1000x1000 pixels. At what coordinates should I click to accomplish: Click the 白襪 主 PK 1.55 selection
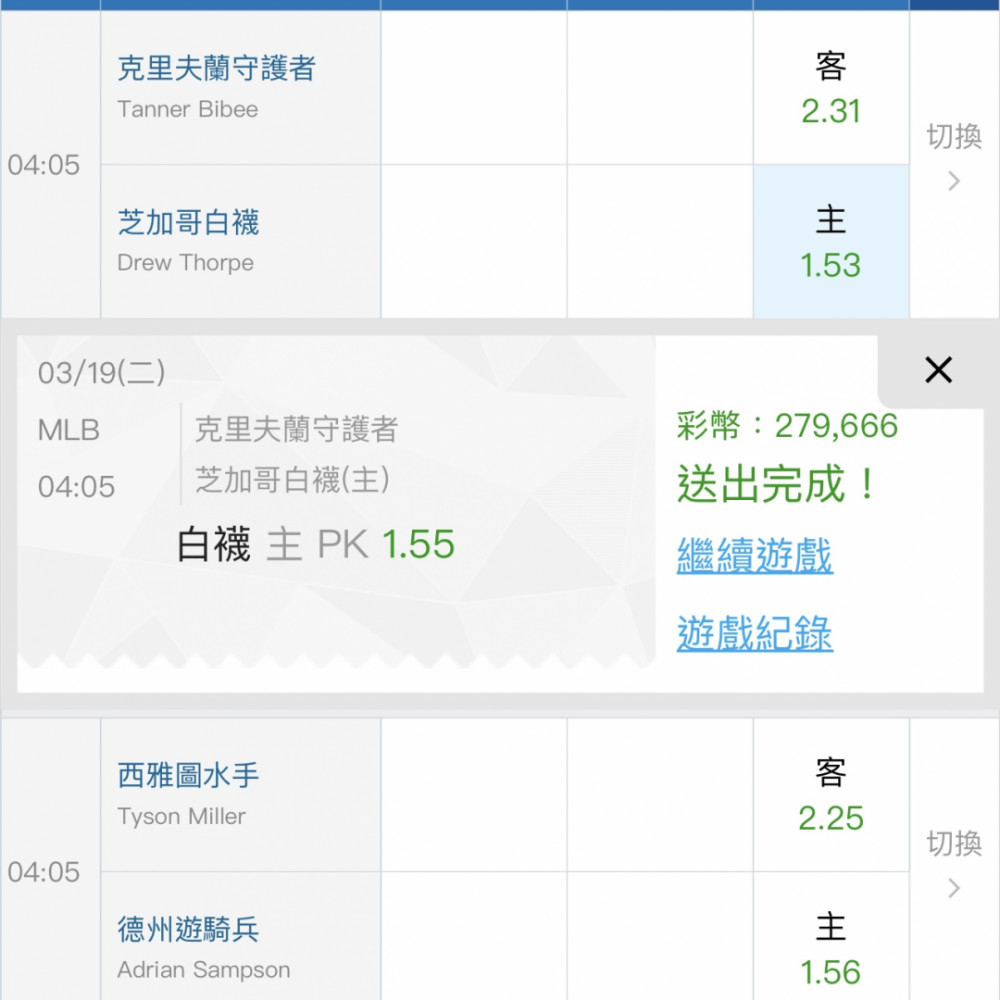[316, 545]
